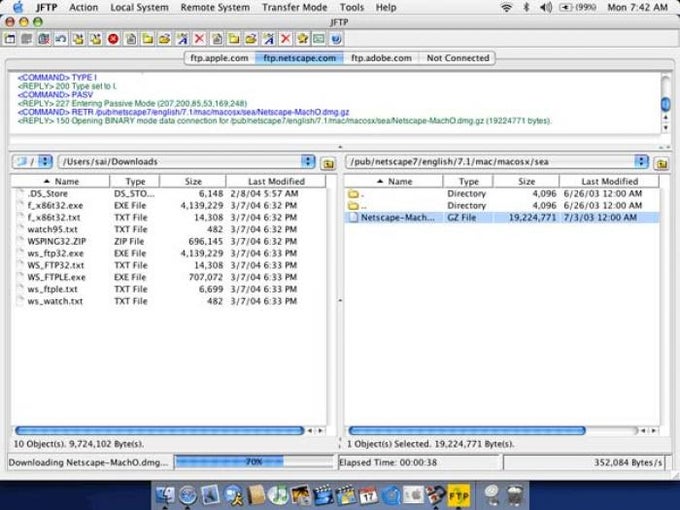Image resolution: width=680 pixels, height=510 pixels.
Task: Click the local pane horizontal scrollbar thumb
Action: tap(160, 431)
